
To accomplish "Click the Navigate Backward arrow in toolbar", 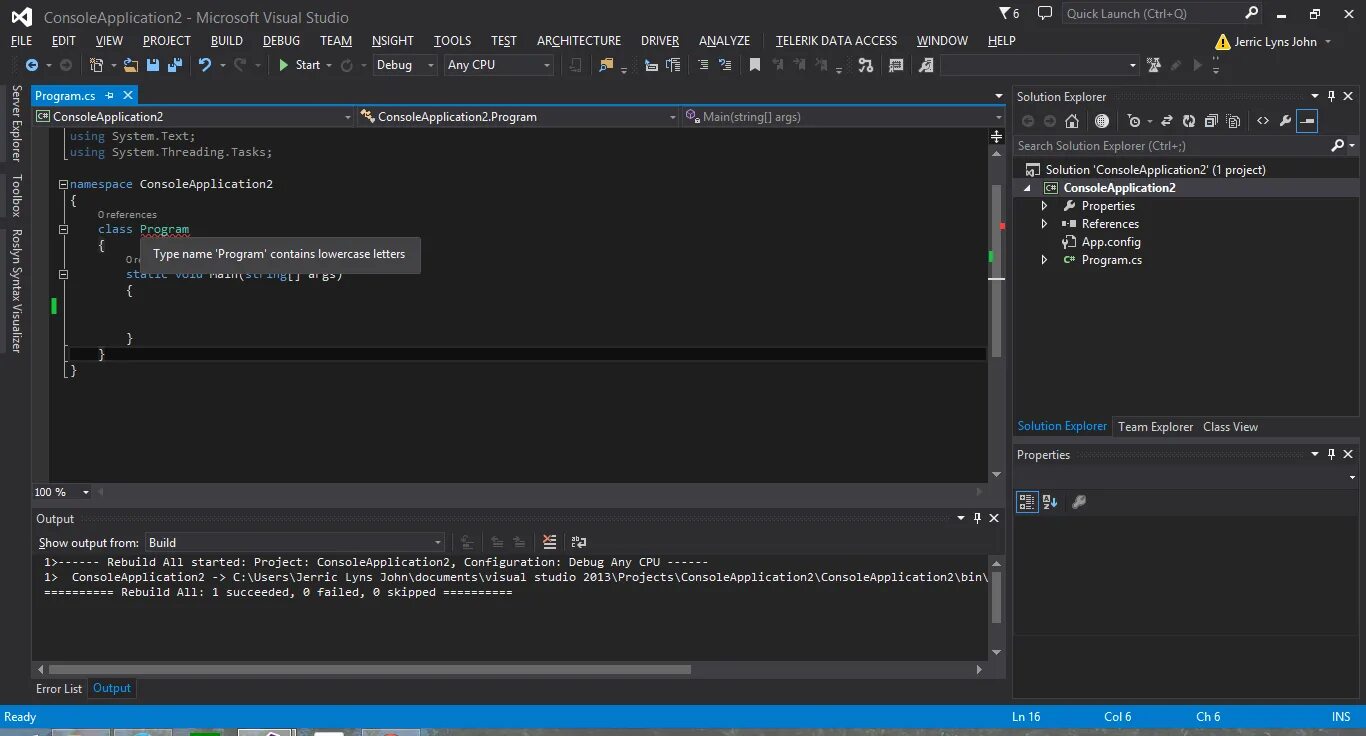I will (32, 65).
